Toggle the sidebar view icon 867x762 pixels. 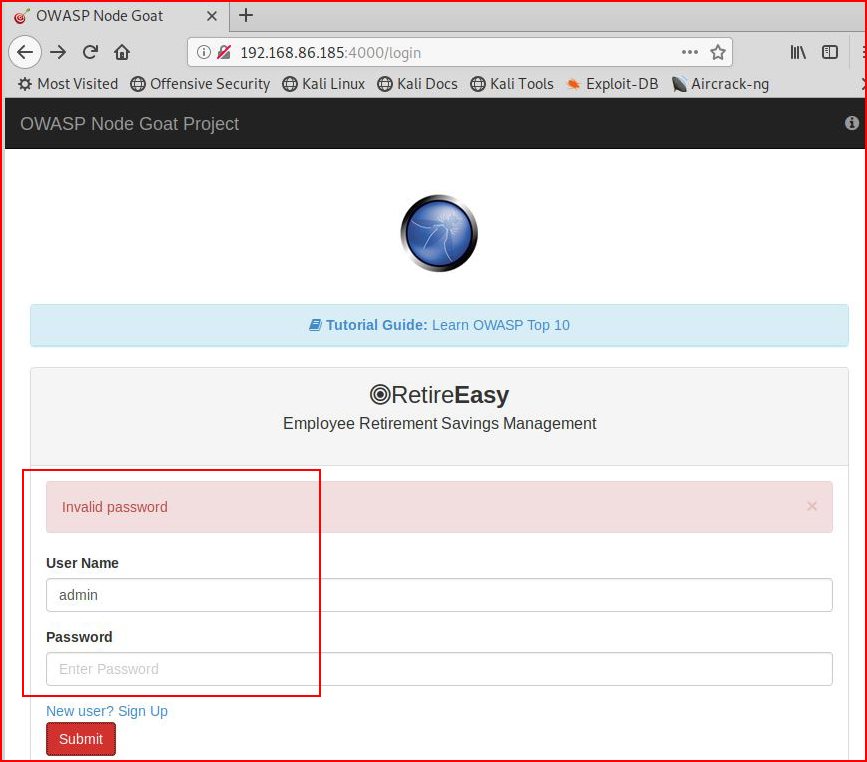829,52
